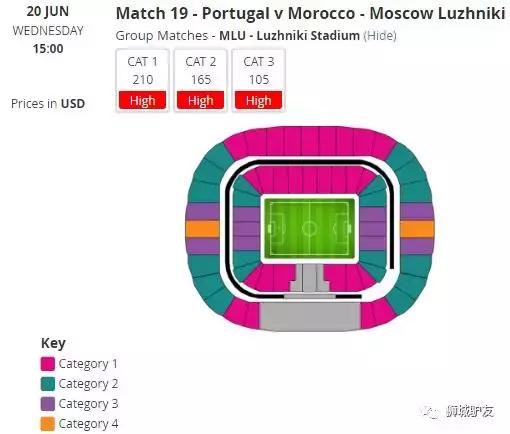Click the Hide link beside Luzhniki Stadium

point(380,36)
